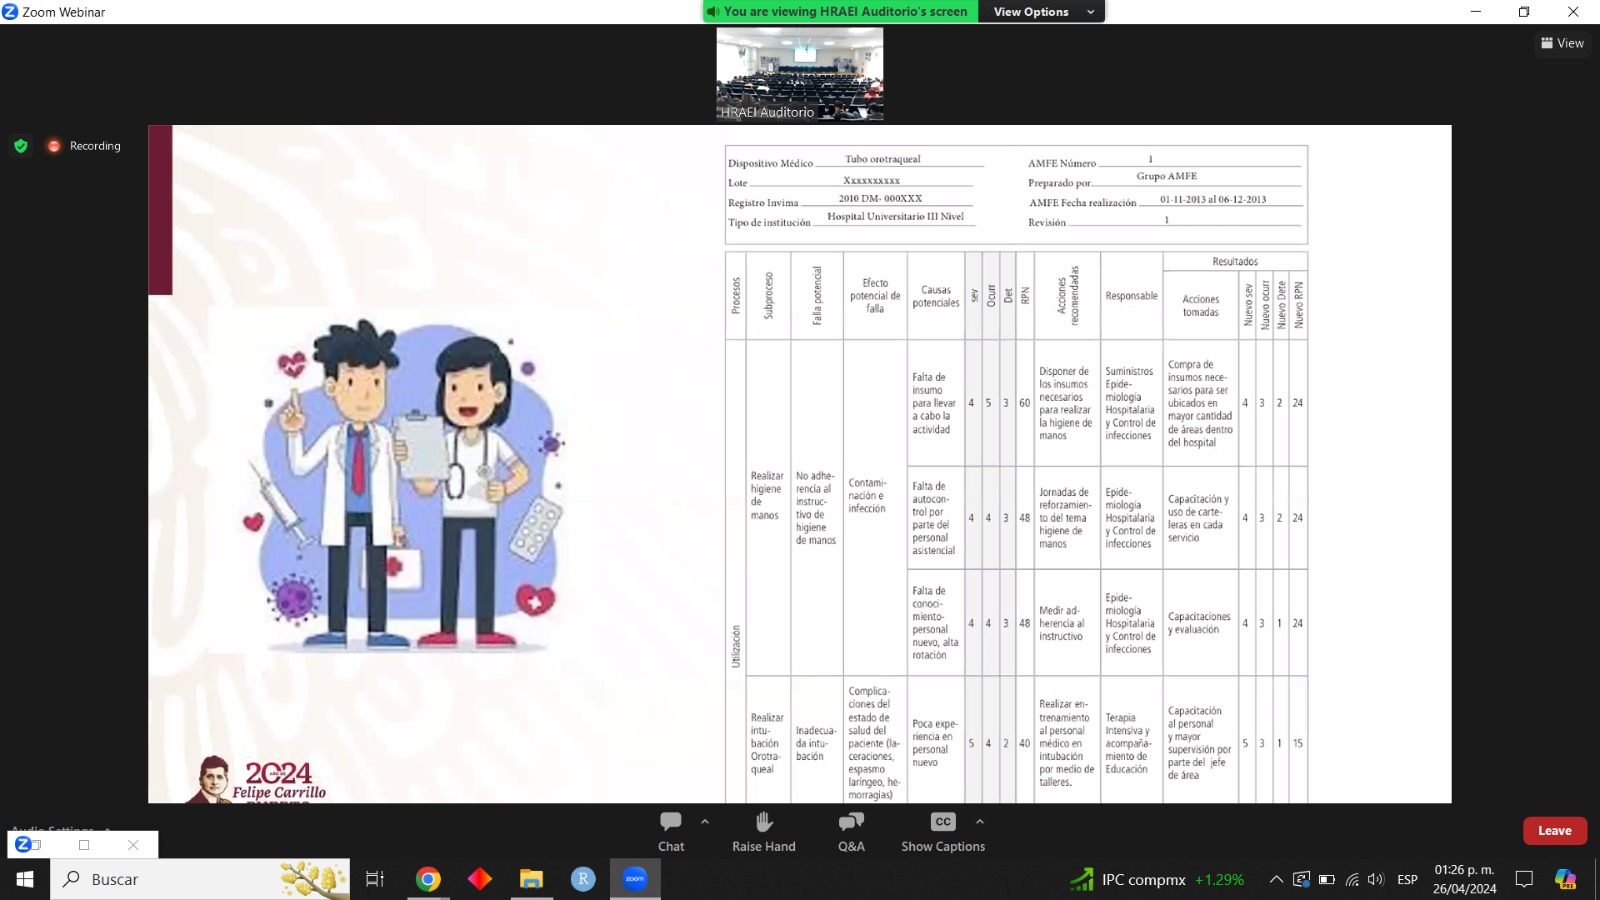Open the View Options dropdown
The width and height of the screenshot is (1600, 900).
pyautogui.click(x=1042, y=12)
